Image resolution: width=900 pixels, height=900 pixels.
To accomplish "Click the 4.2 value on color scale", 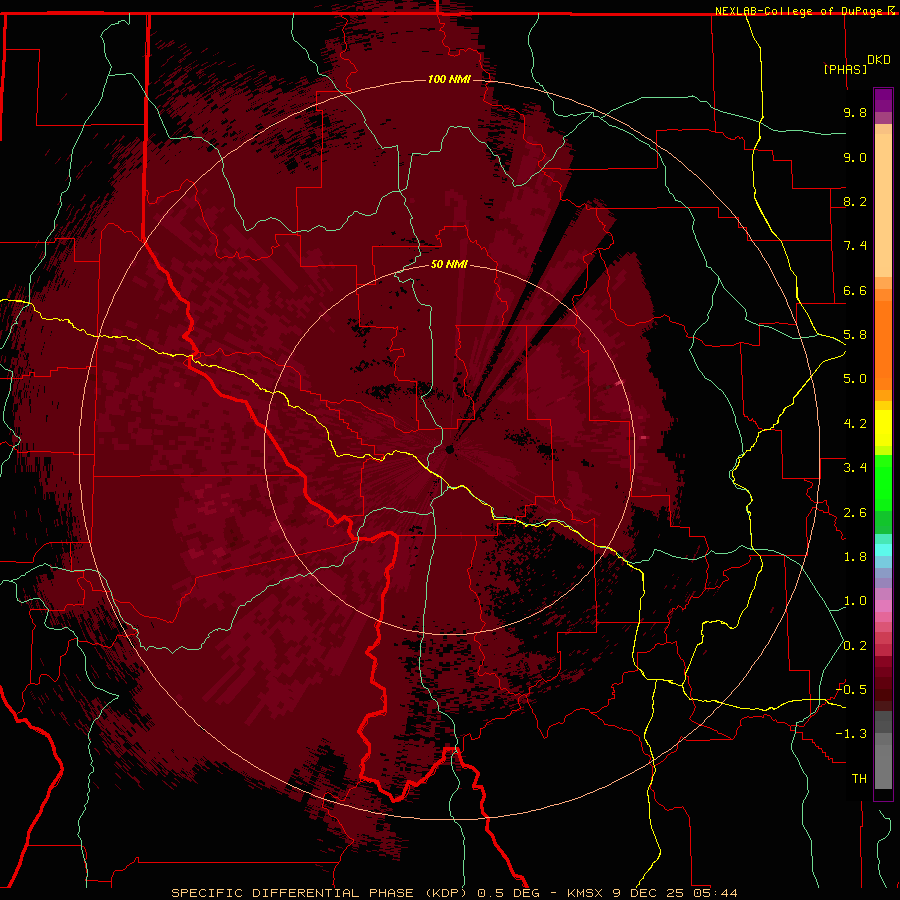I will (x=855, y=424).
